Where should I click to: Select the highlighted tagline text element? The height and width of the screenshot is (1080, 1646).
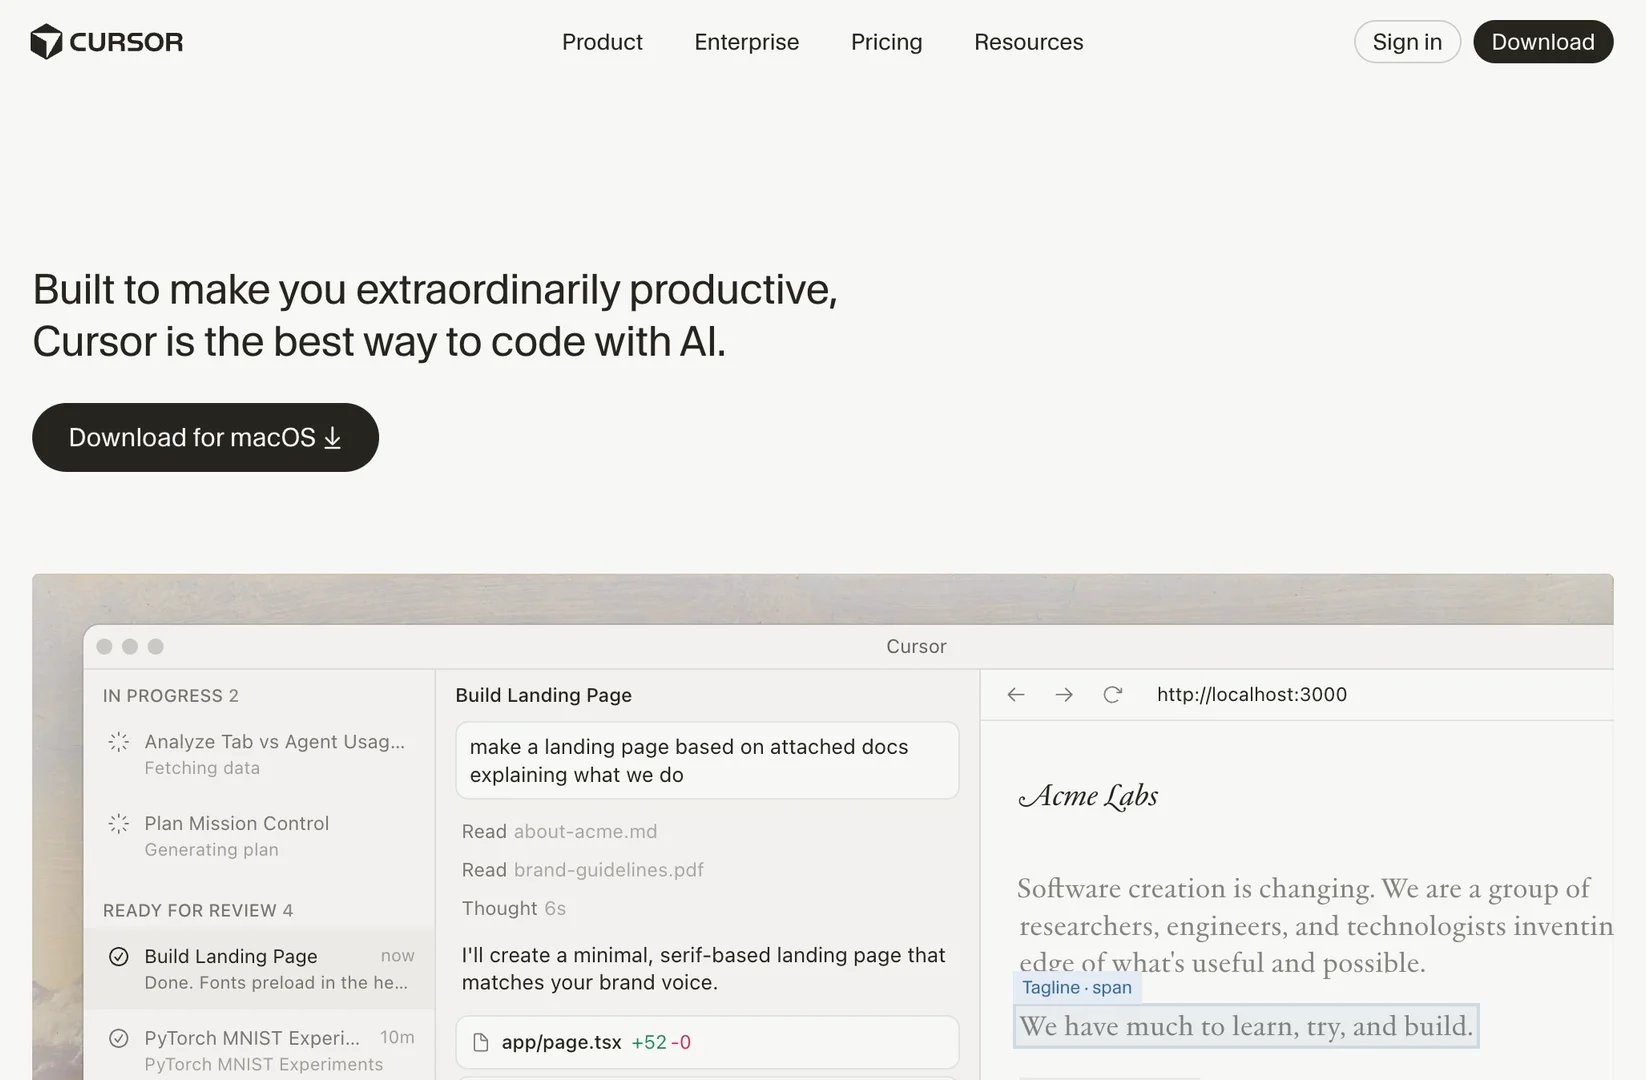coord(1245,1027)
